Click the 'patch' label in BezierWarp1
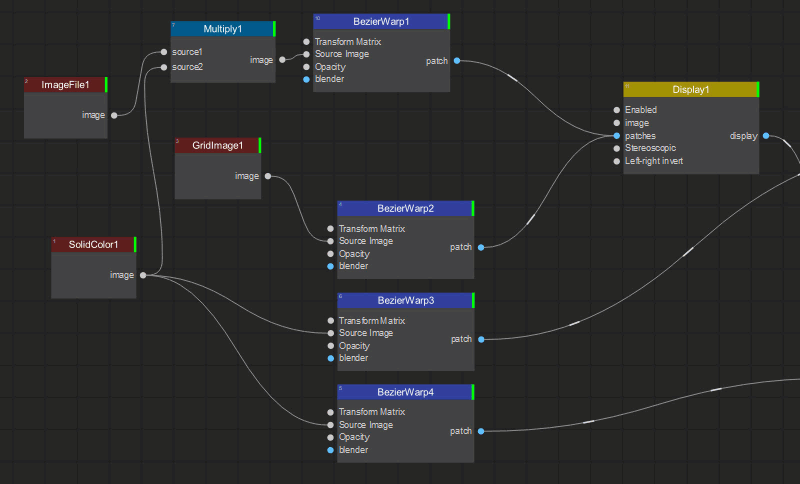800x484 pixels. (x=437, y=61)
